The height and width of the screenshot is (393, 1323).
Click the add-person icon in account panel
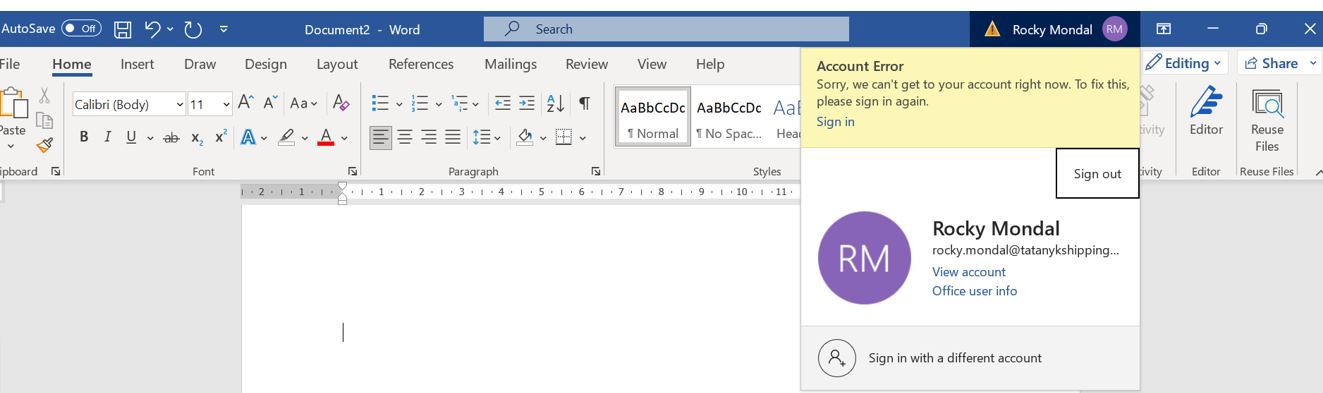pyautogui.click(x=837, y=357)
